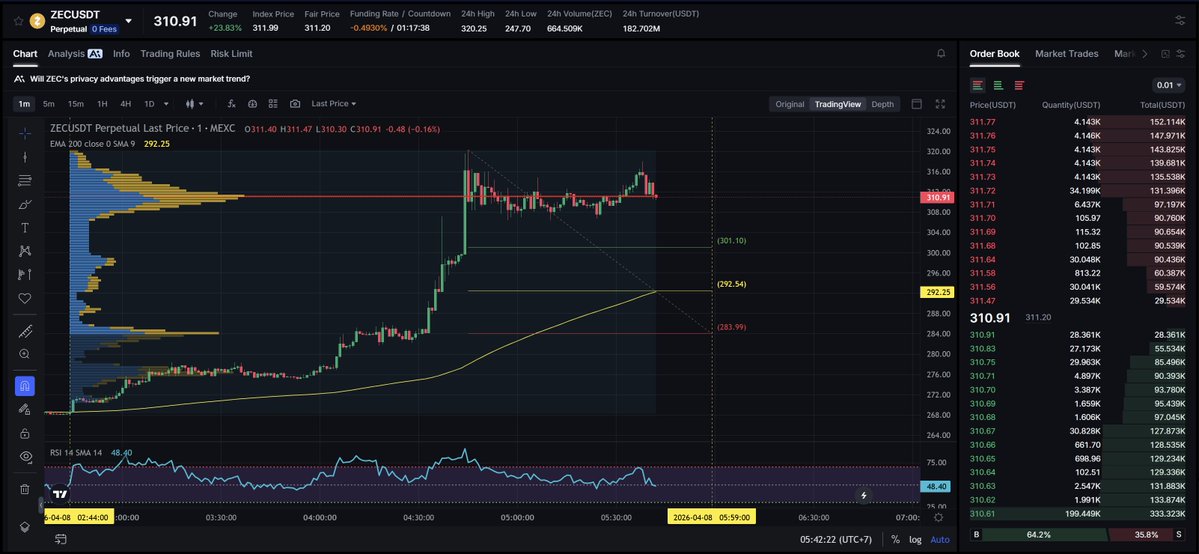Viewport: 1199px width, 554px height.
Task: Switch to the Analysis AI tab
Action: [x=75, y=54]
